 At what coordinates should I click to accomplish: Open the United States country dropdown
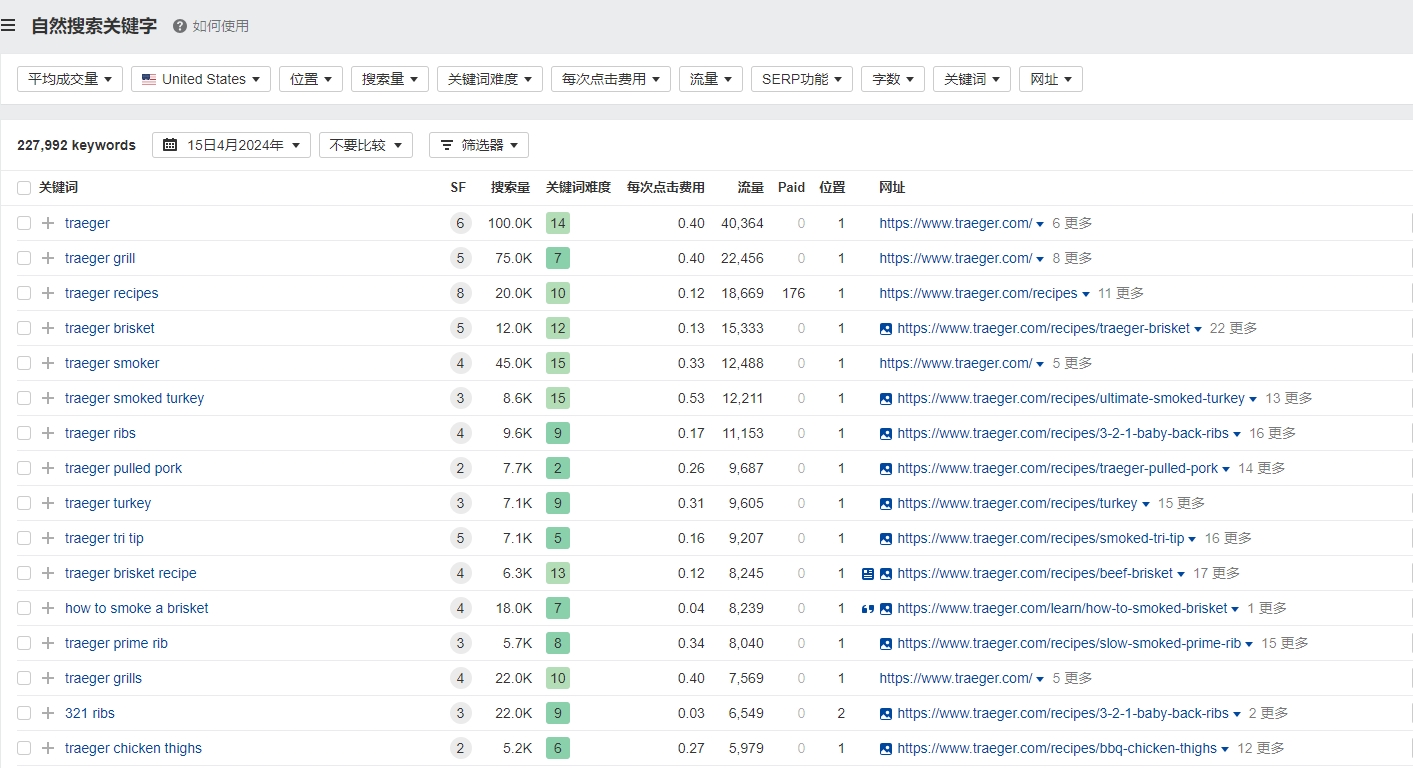[x=201, y=79]
